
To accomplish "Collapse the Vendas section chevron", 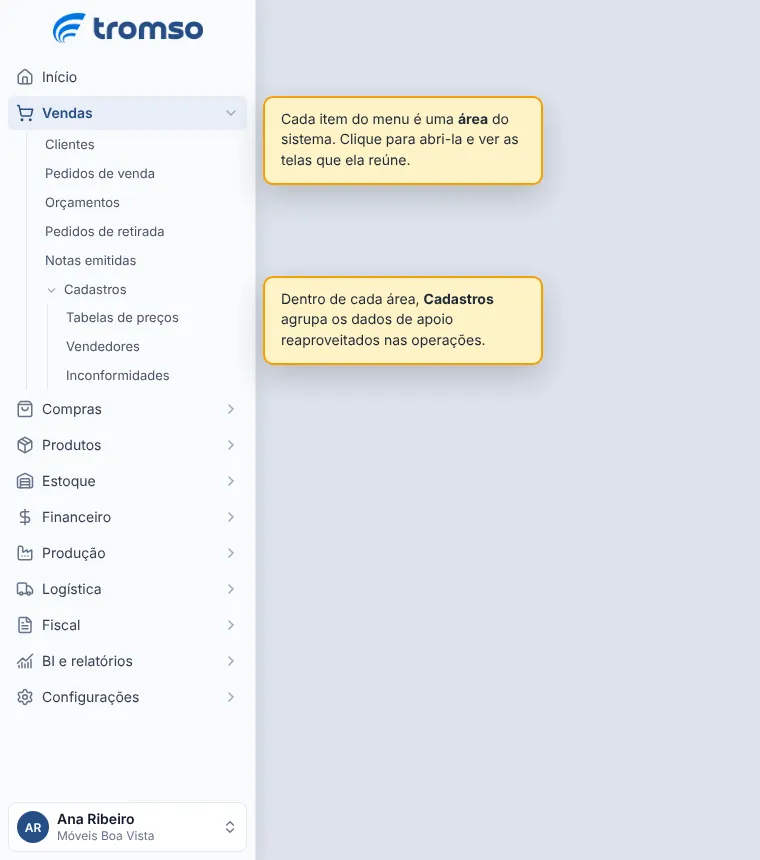I will [x=231, y=113].
